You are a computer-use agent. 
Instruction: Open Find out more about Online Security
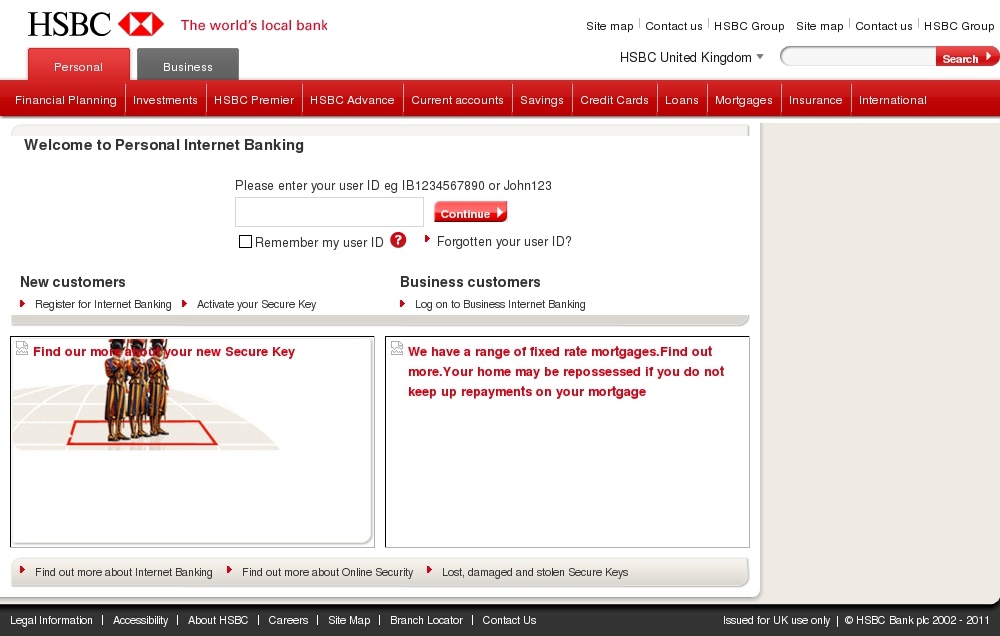point(327,572)
